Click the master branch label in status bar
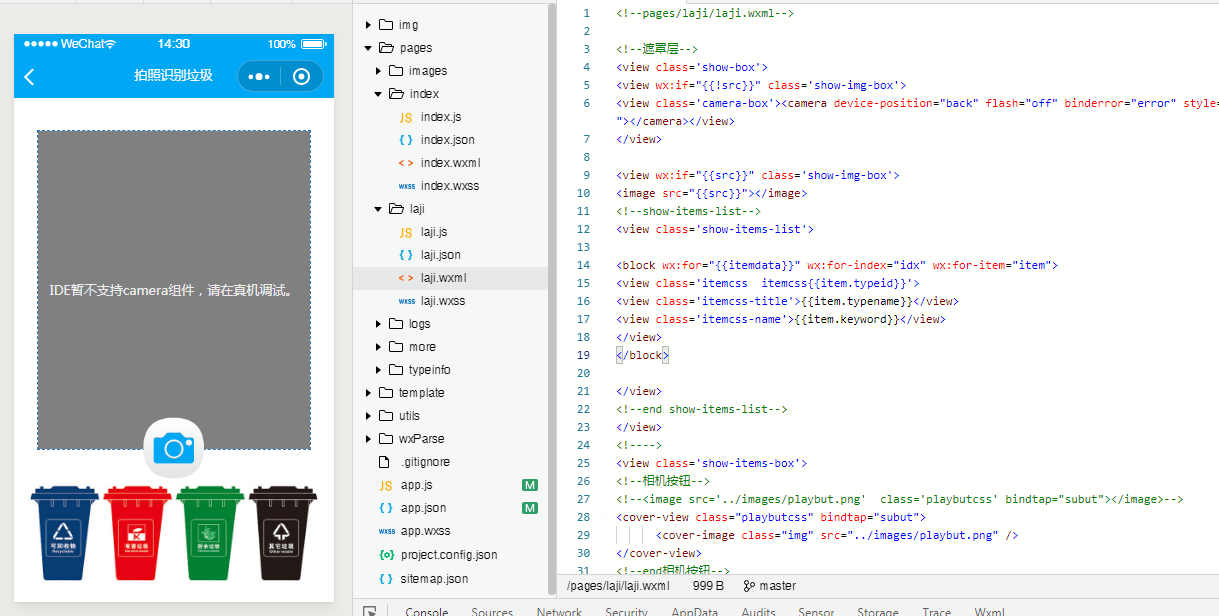The image size is (1219, 616). pos(777,586)
